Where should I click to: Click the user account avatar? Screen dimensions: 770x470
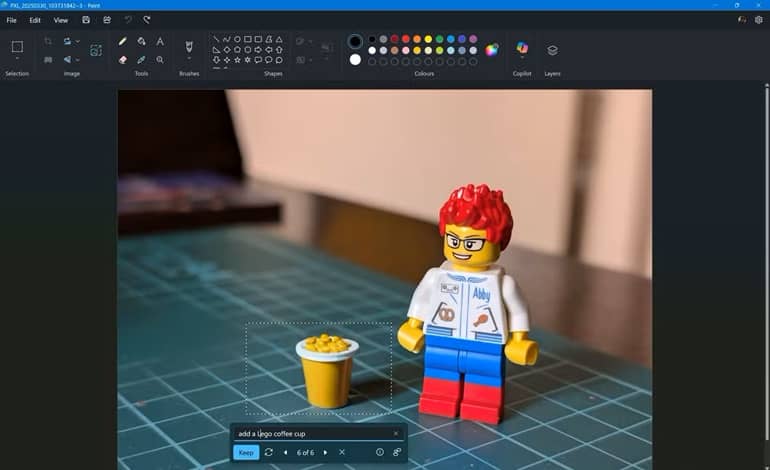(742, 20)
